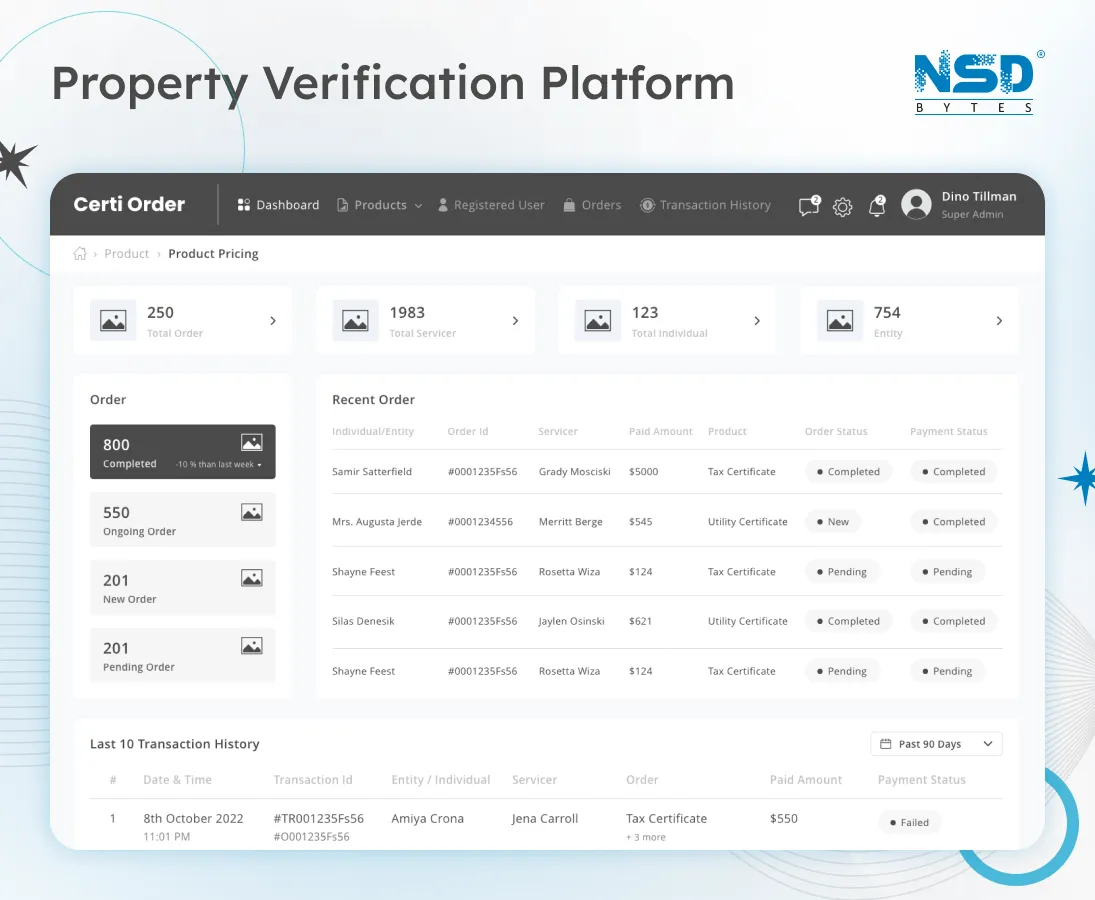Click the $545 paid amount
Viewport: 1095px width, 900px height.
(x=640, y=522)
